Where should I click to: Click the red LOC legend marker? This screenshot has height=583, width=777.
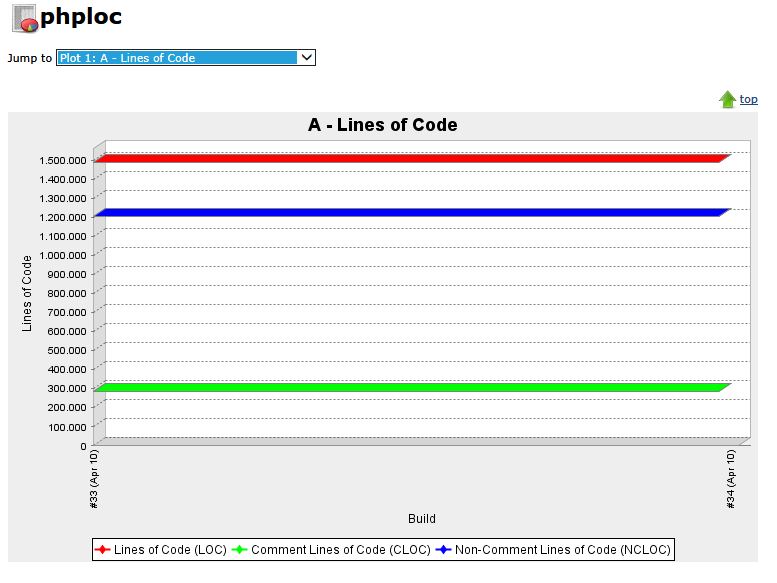tap(103, 549)
